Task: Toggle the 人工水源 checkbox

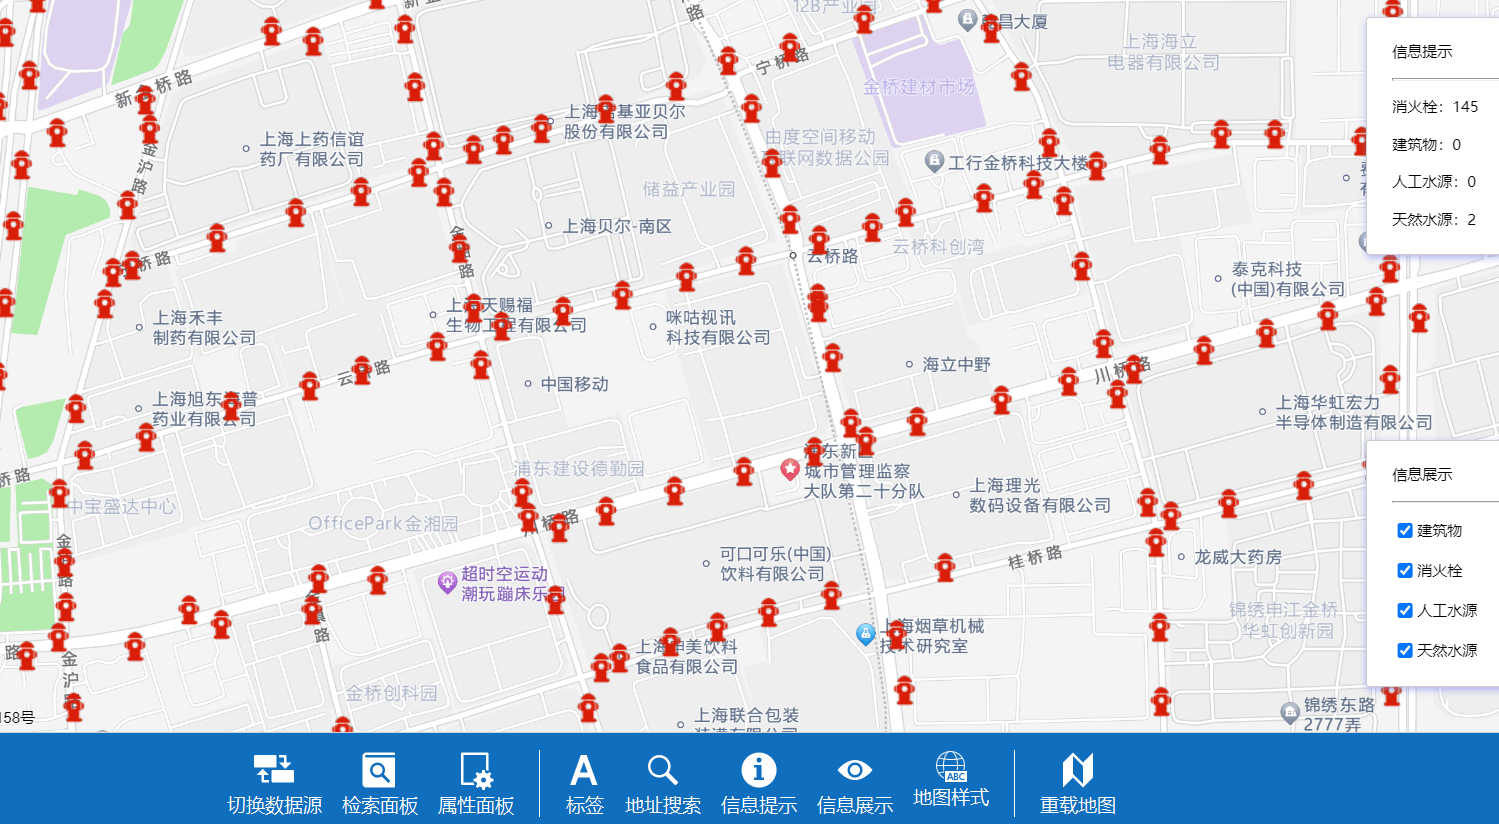Action: (1405, 610)
